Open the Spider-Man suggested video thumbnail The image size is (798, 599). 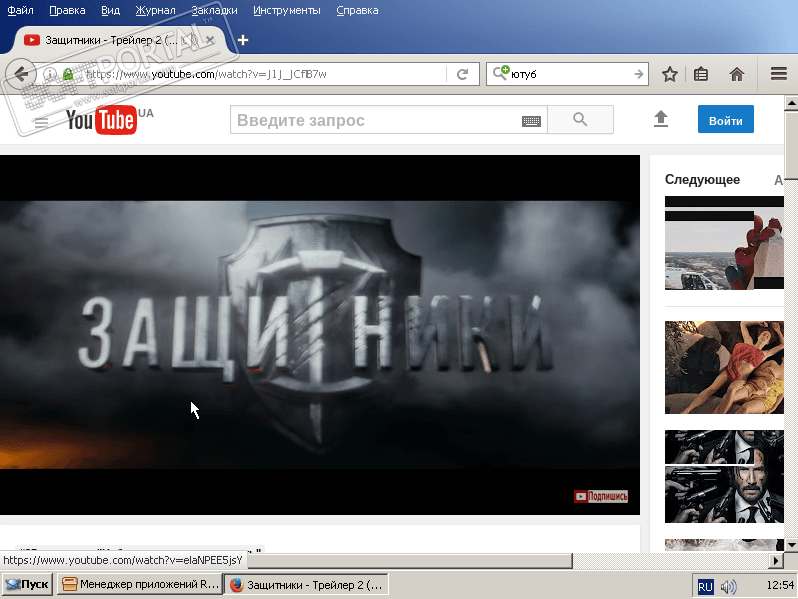click(x=724, y=243)
